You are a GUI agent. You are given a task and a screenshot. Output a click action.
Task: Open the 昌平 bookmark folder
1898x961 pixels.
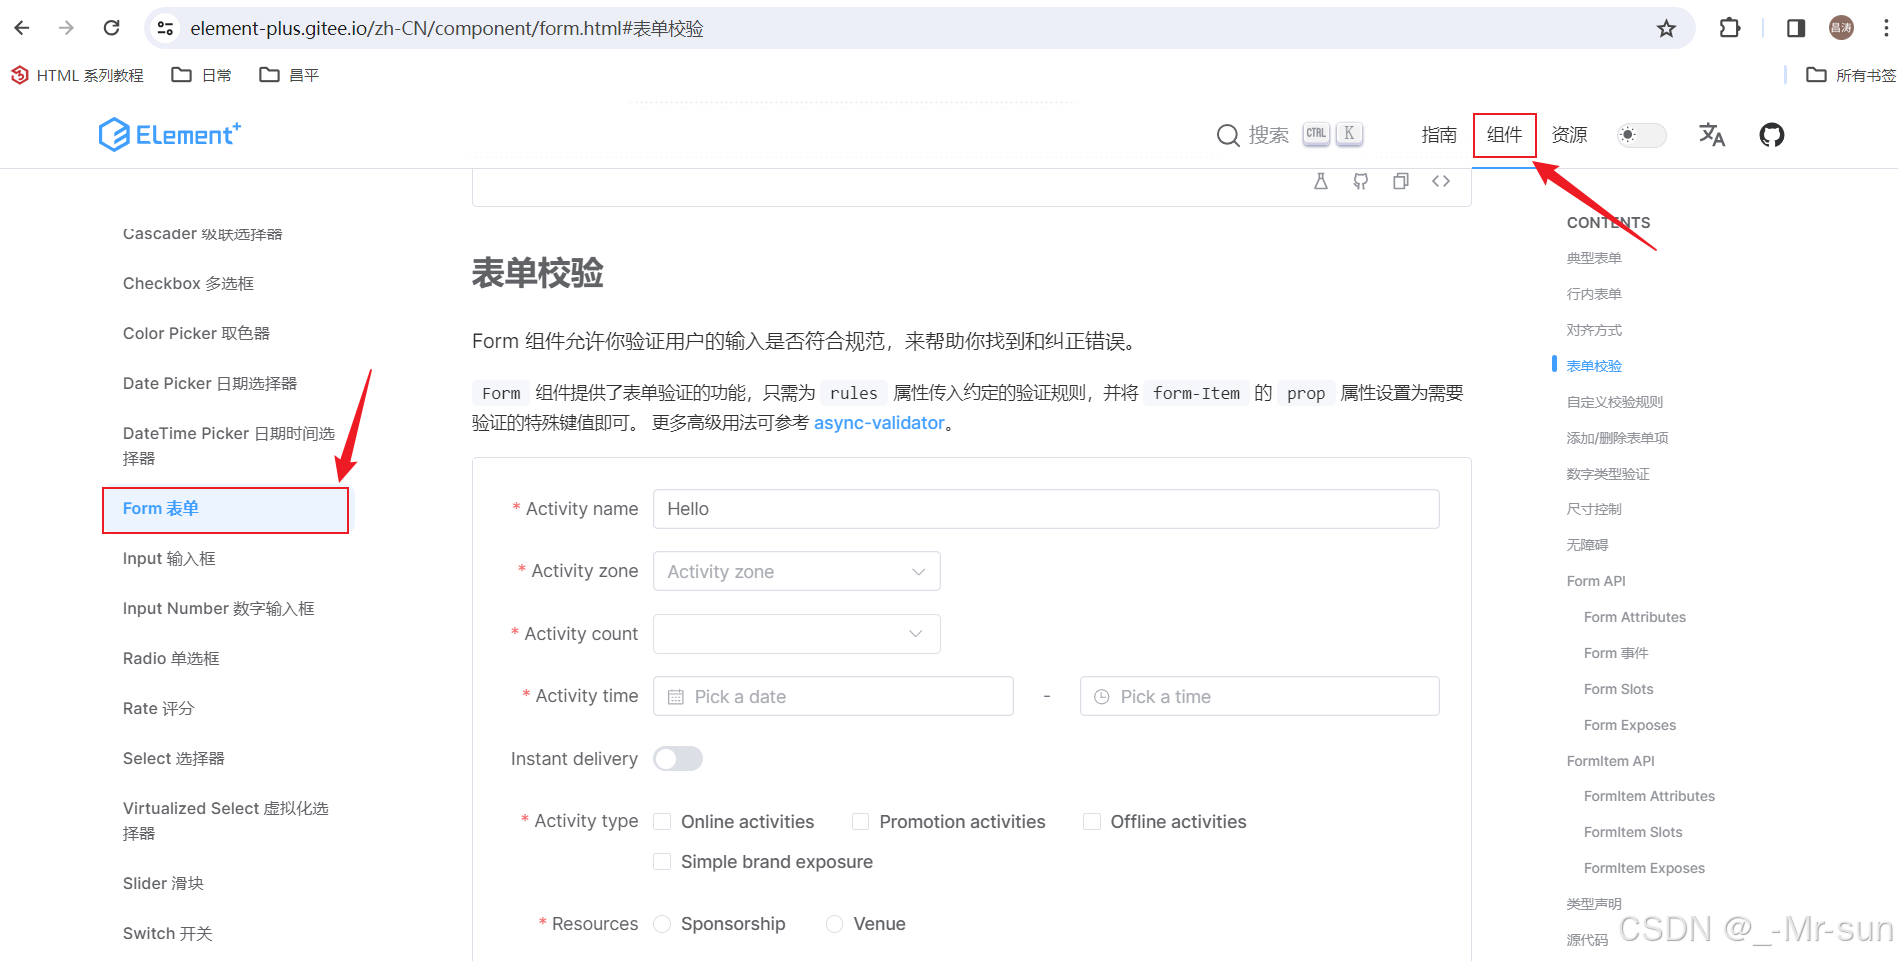tap(290, 75)
